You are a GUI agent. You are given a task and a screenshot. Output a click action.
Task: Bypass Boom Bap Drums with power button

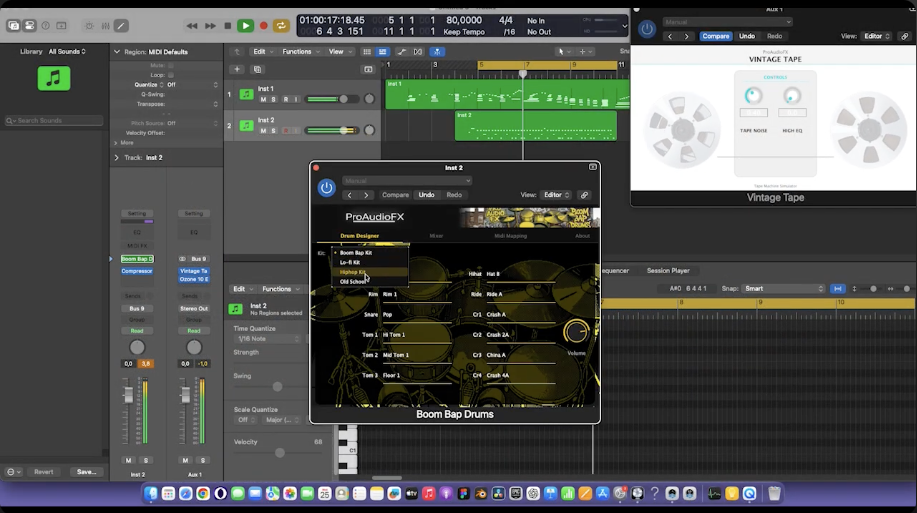coord(326,188)
